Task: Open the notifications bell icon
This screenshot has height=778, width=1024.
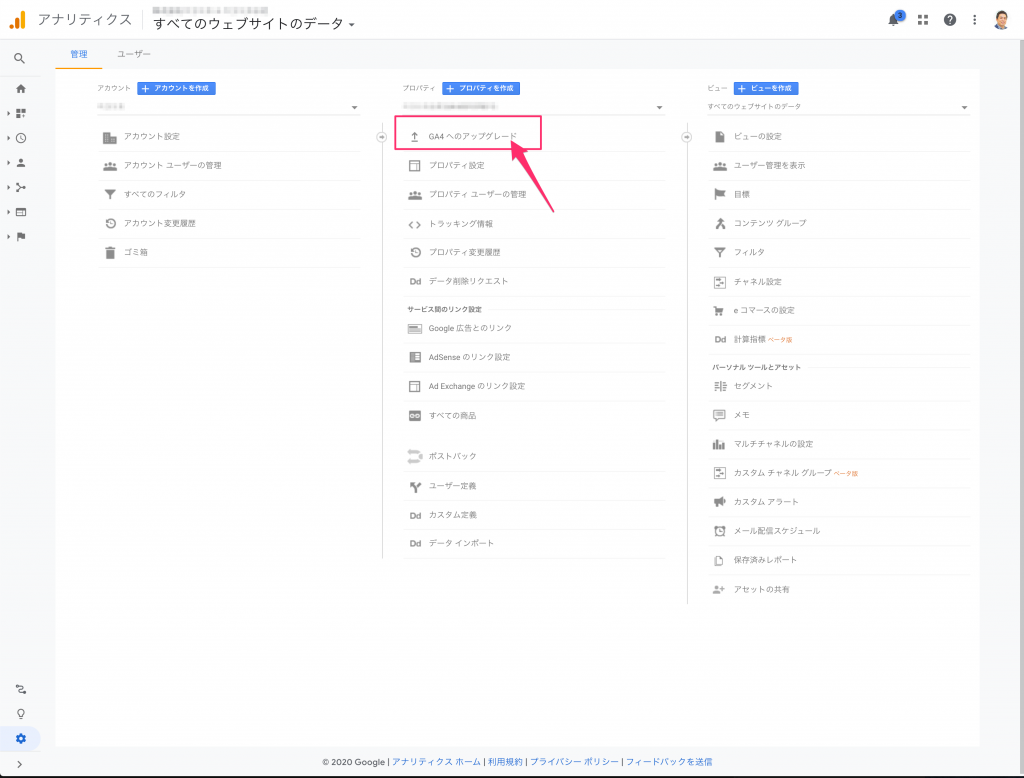Action: 893,20
